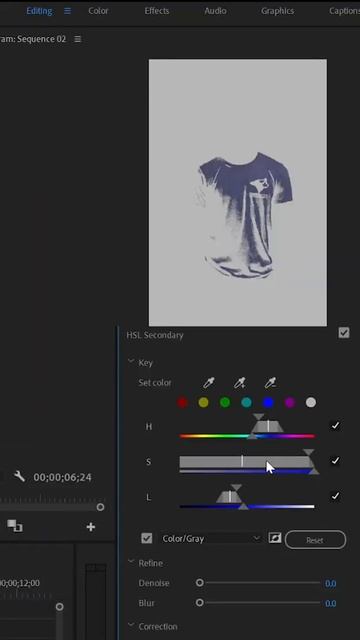Click the zoom scroll bar end handle
This screenshot has height=640, width=360.
pos(100,507)
